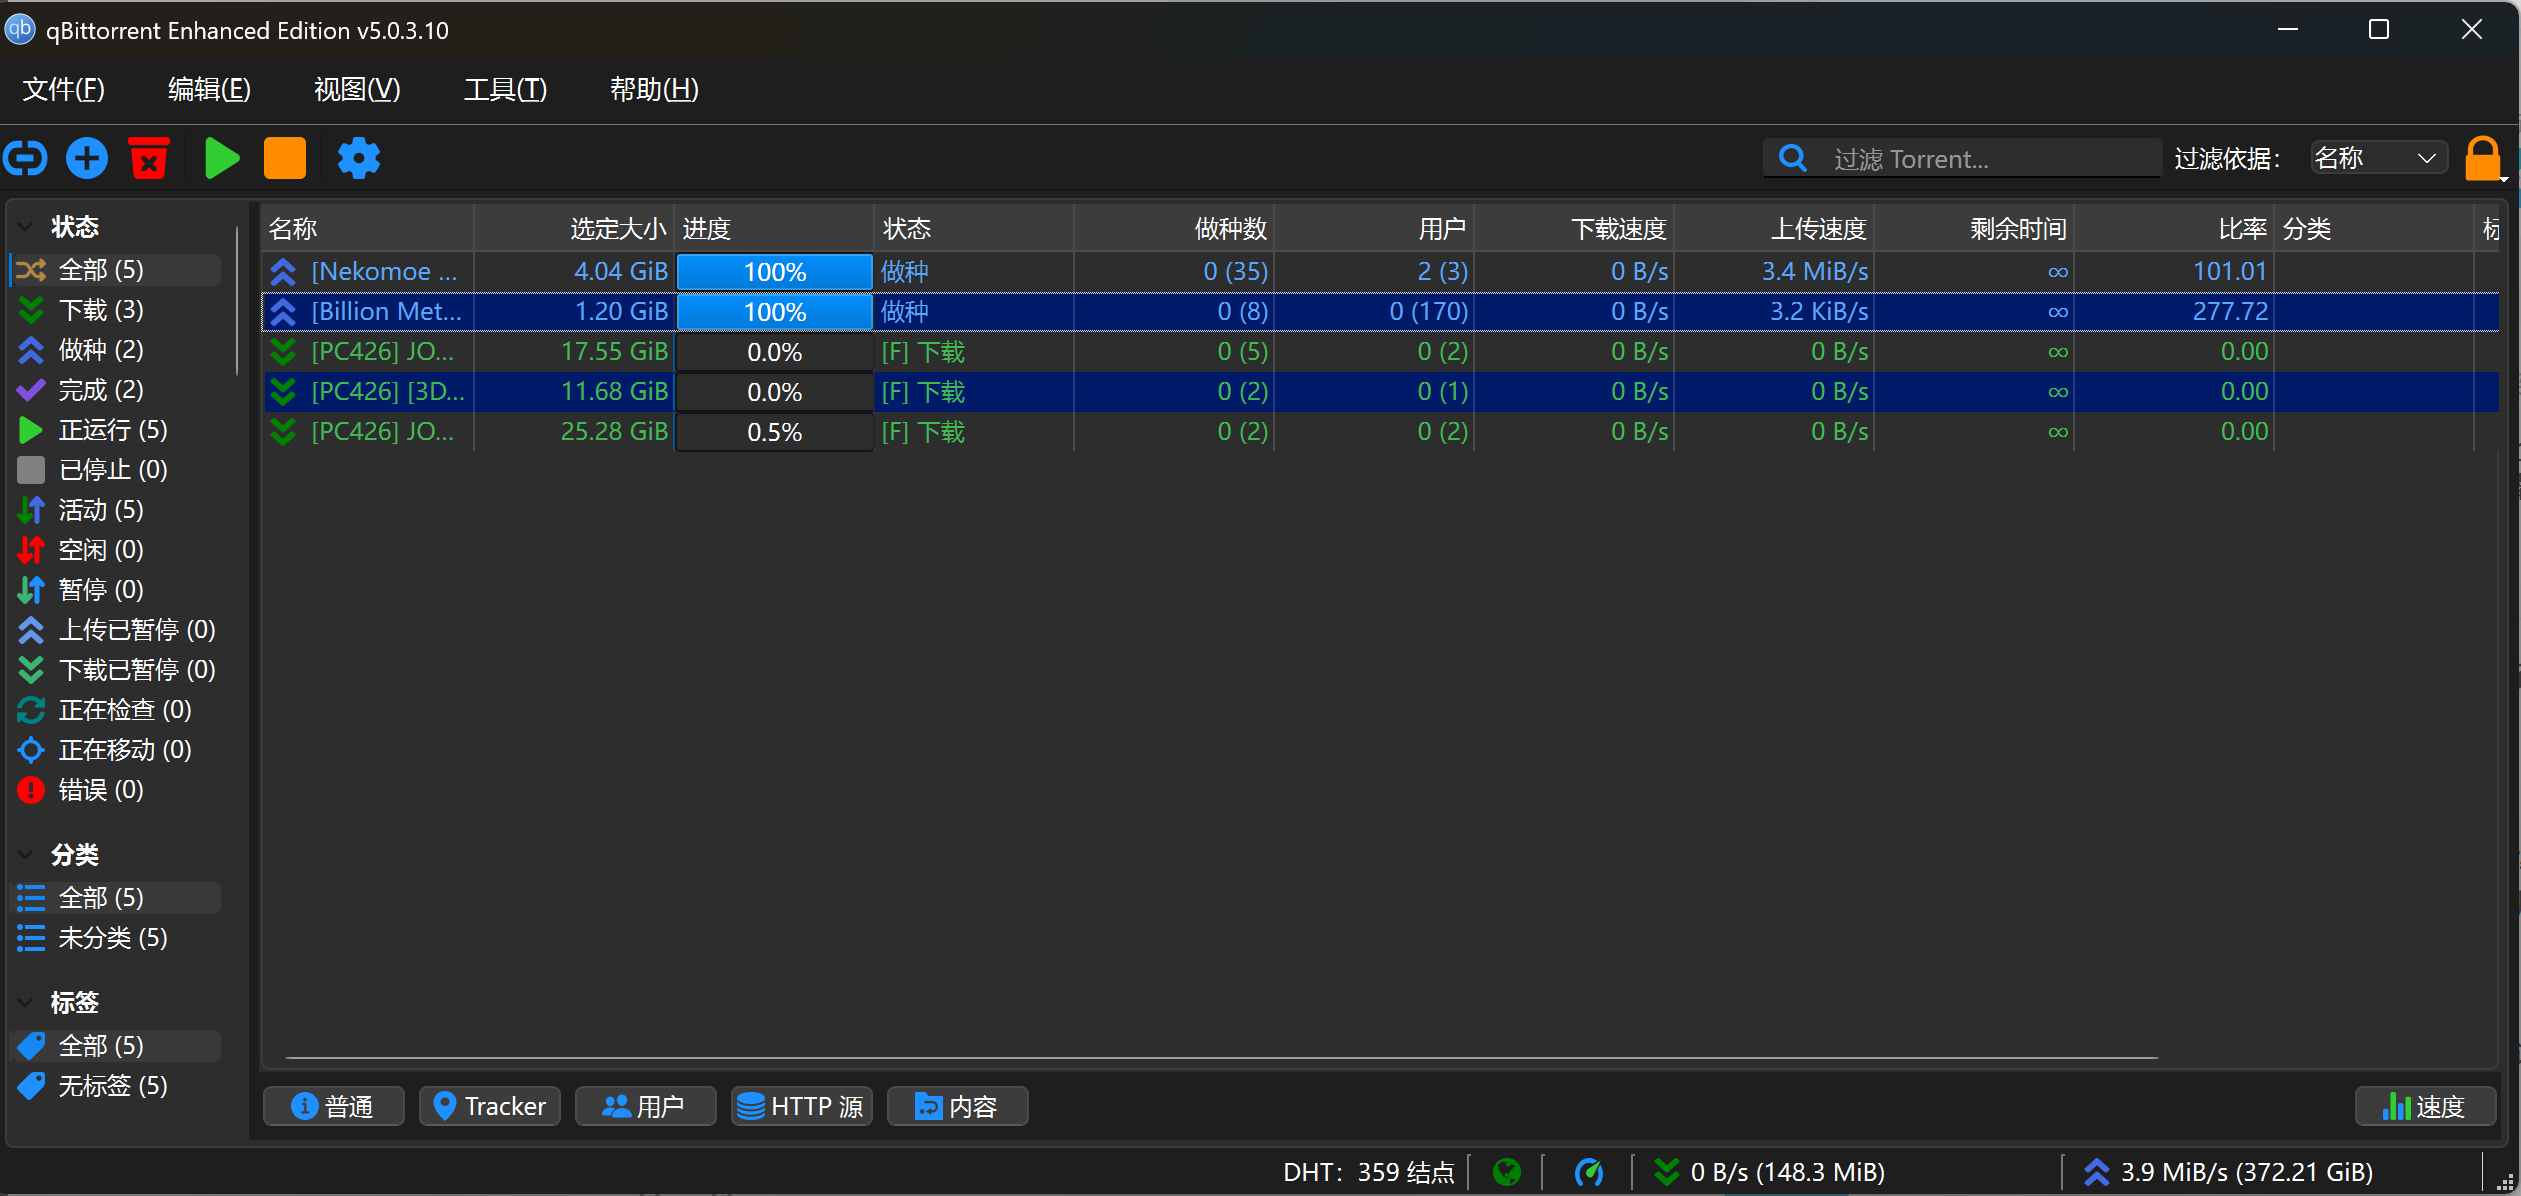Select 全部 (5) under 标签 section

point(116,1046)
